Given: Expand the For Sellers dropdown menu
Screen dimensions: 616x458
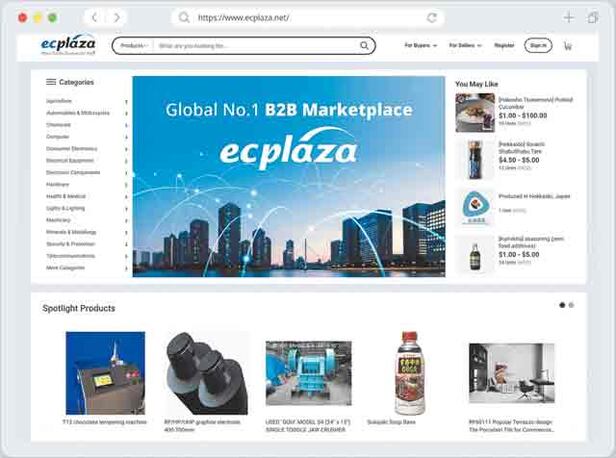Looking at the screenshot, I should pos(465,46).
